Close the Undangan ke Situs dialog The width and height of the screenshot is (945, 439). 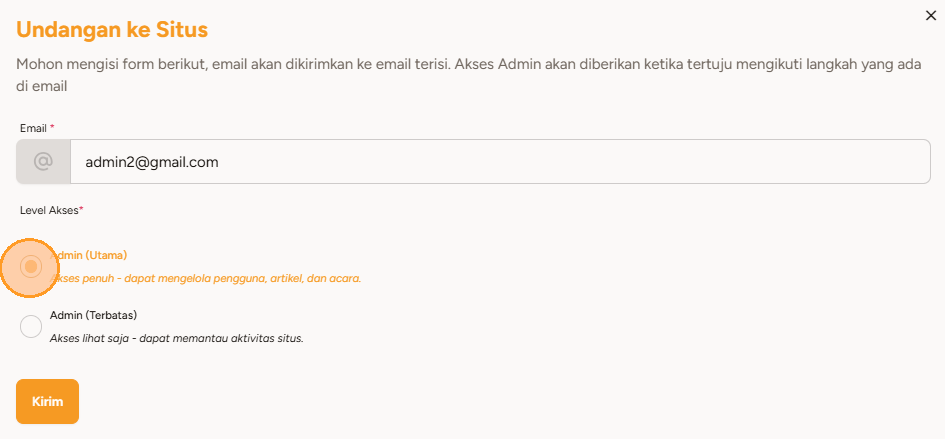tap(932, 15)
